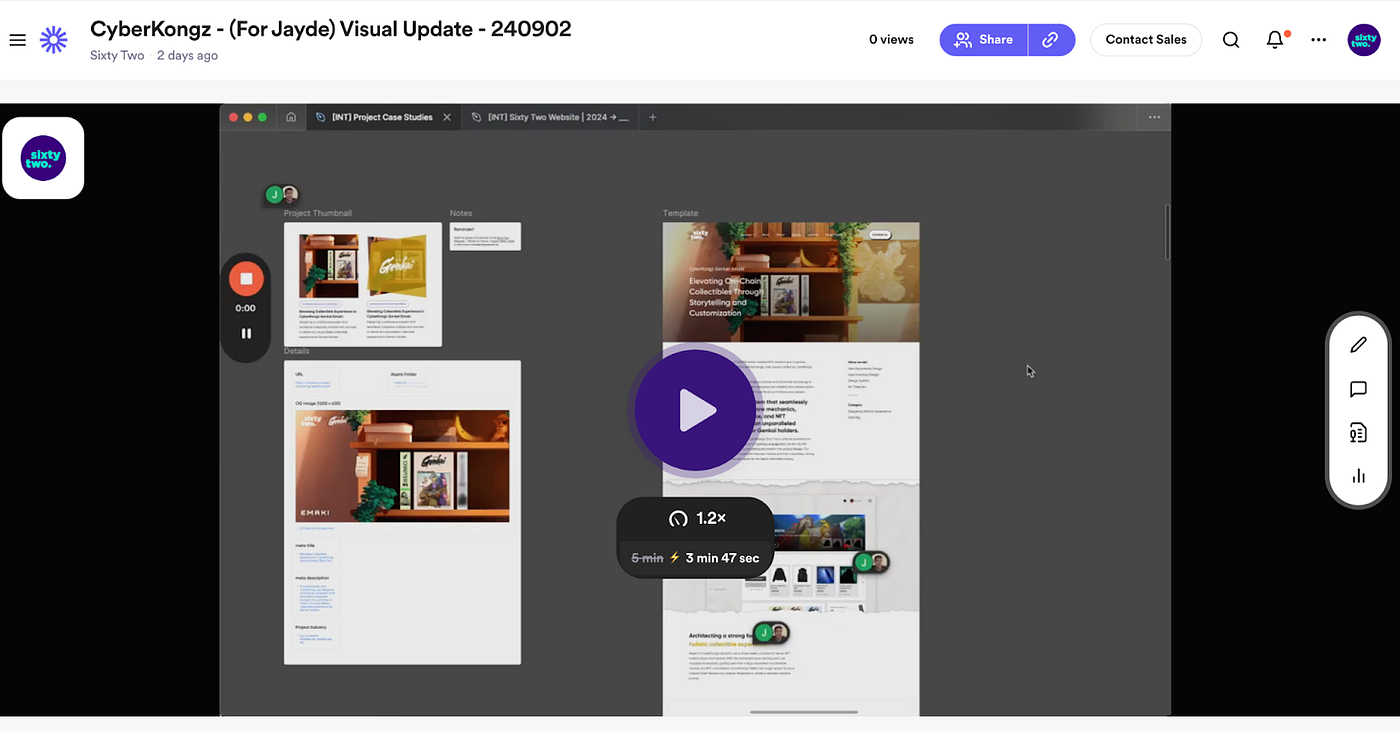
Task: Open the notifications bell
Action: click(1275, 40)
